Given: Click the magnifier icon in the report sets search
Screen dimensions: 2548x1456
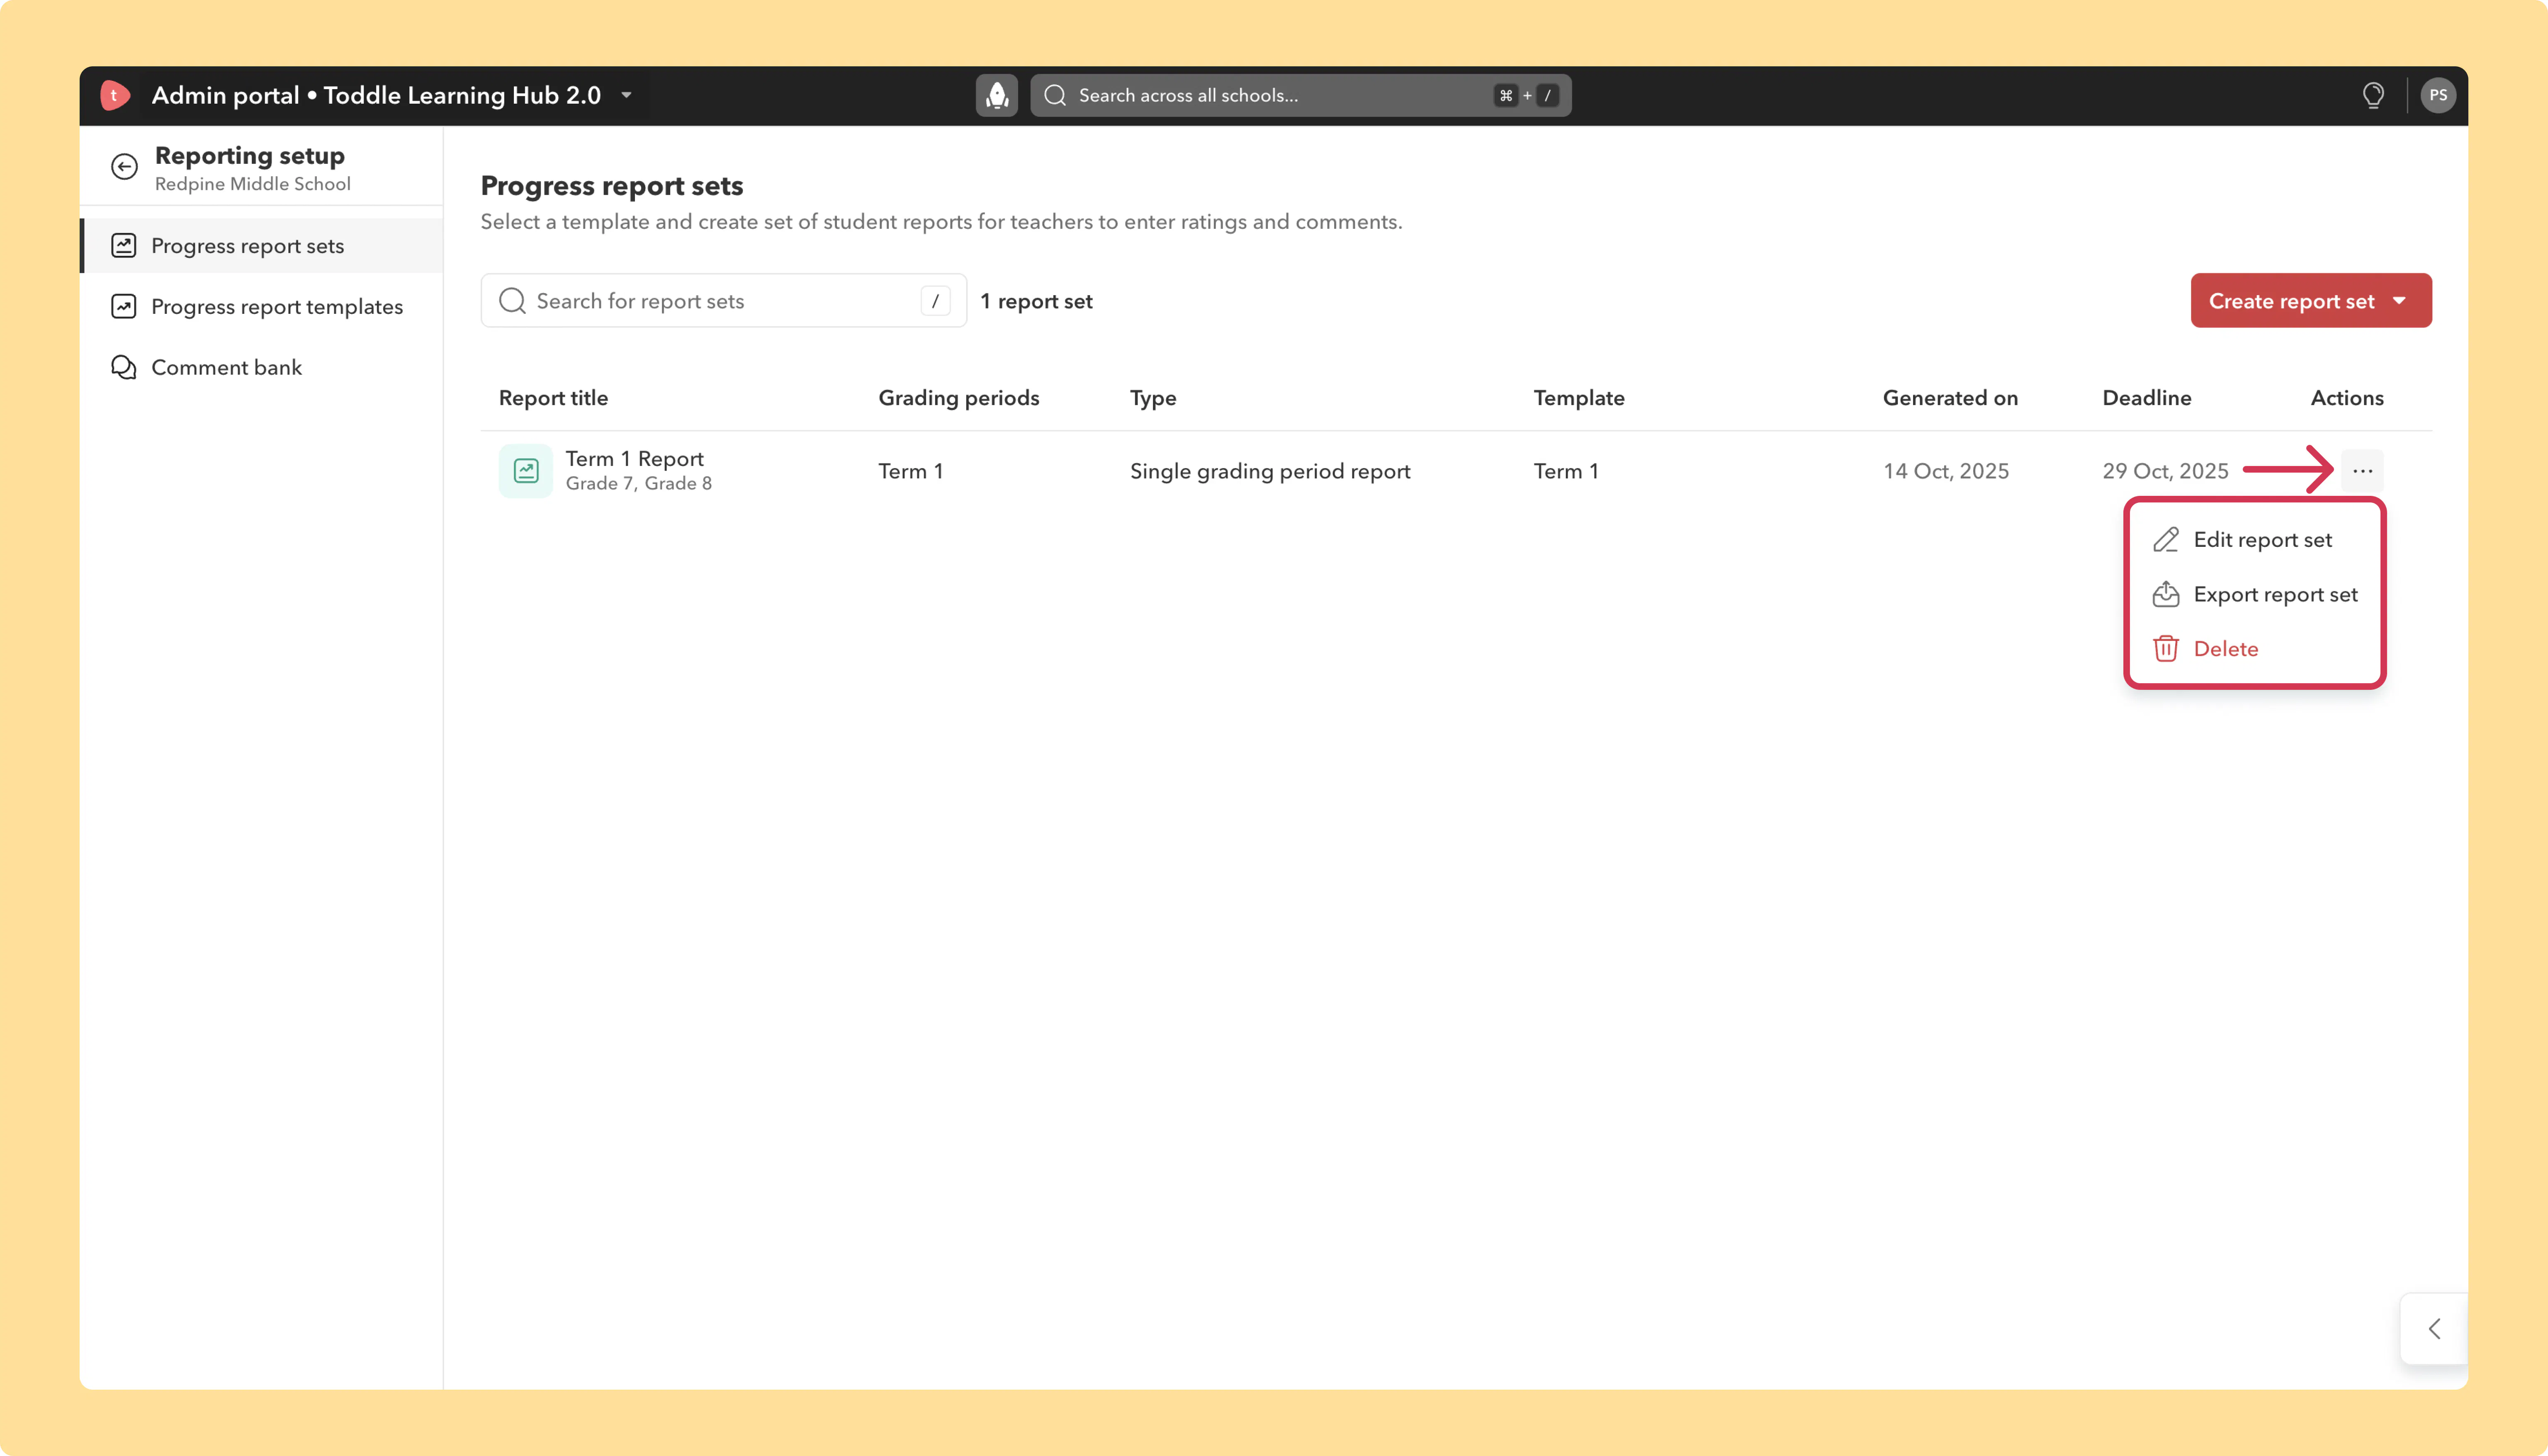Looking at the screenshot, I should pos(512,301).
